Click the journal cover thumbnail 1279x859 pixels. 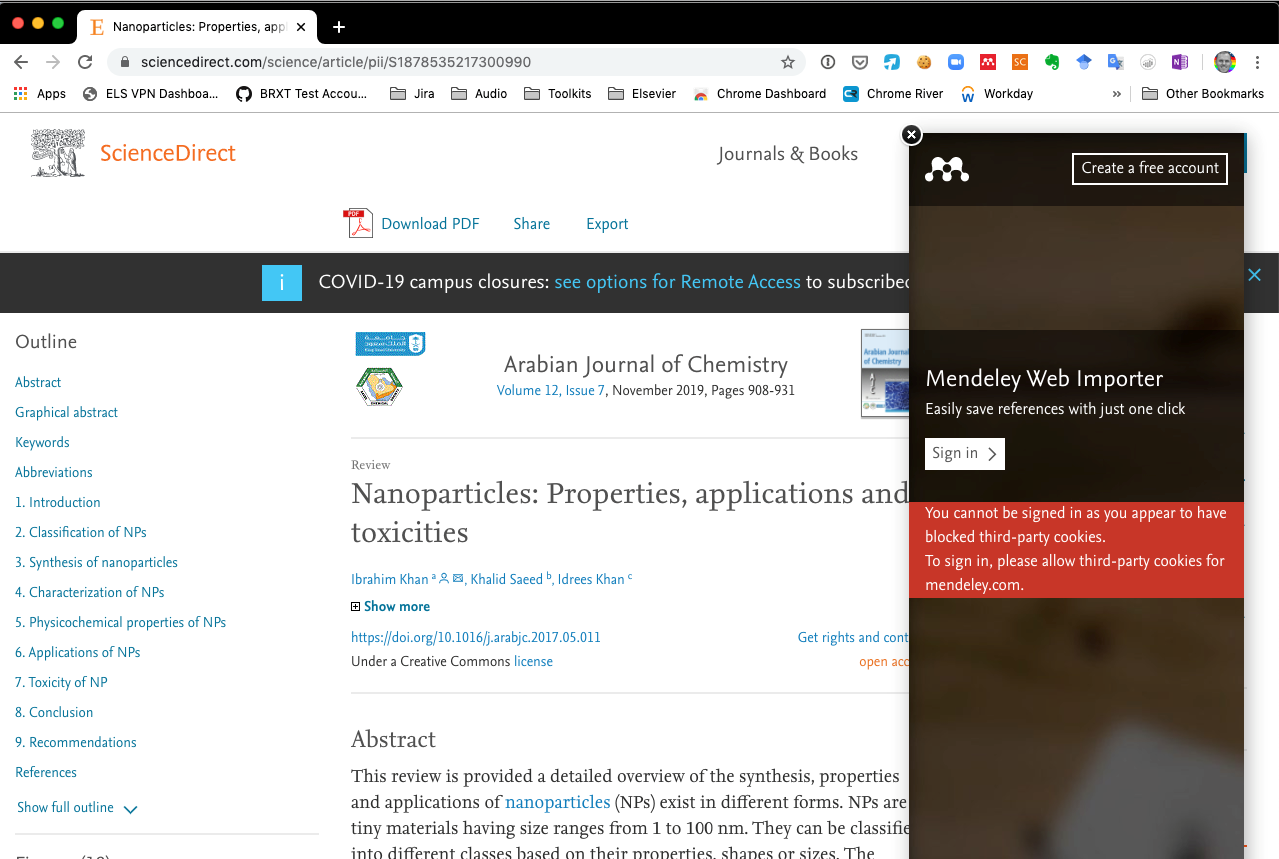[x=885, y=373]
